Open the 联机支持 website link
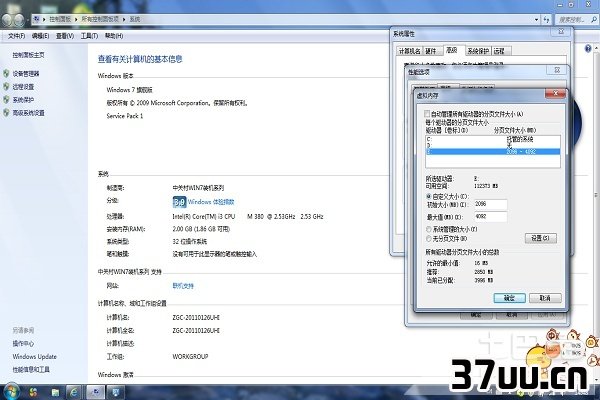 [x=183, y=286]
